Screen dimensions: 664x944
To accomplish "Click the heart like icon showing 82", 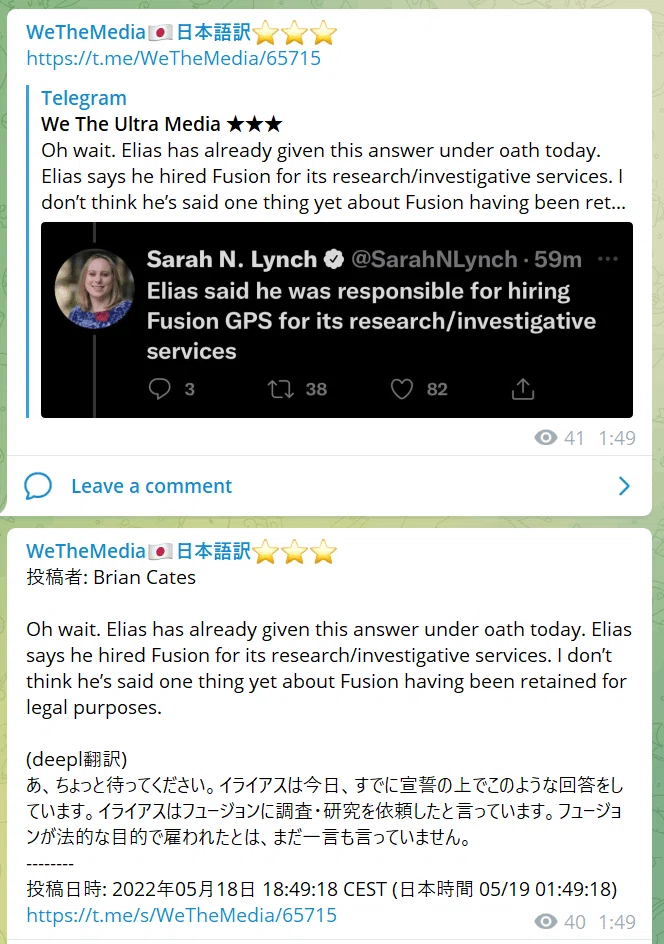I will point(402,389).
